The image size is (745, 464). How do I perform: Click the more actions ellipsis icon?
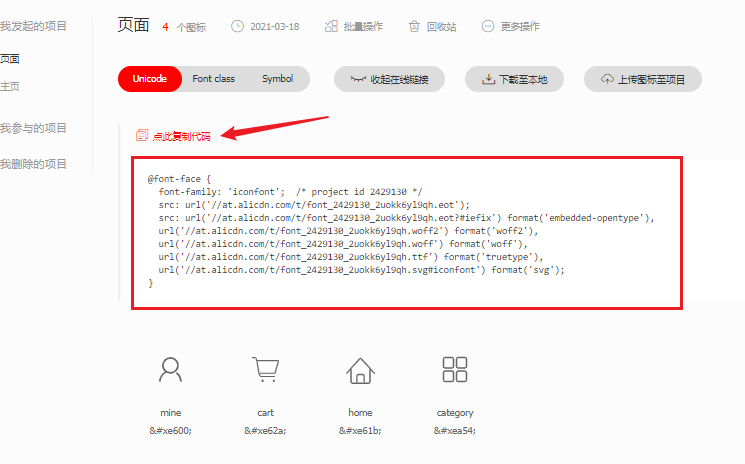(488, 26)
